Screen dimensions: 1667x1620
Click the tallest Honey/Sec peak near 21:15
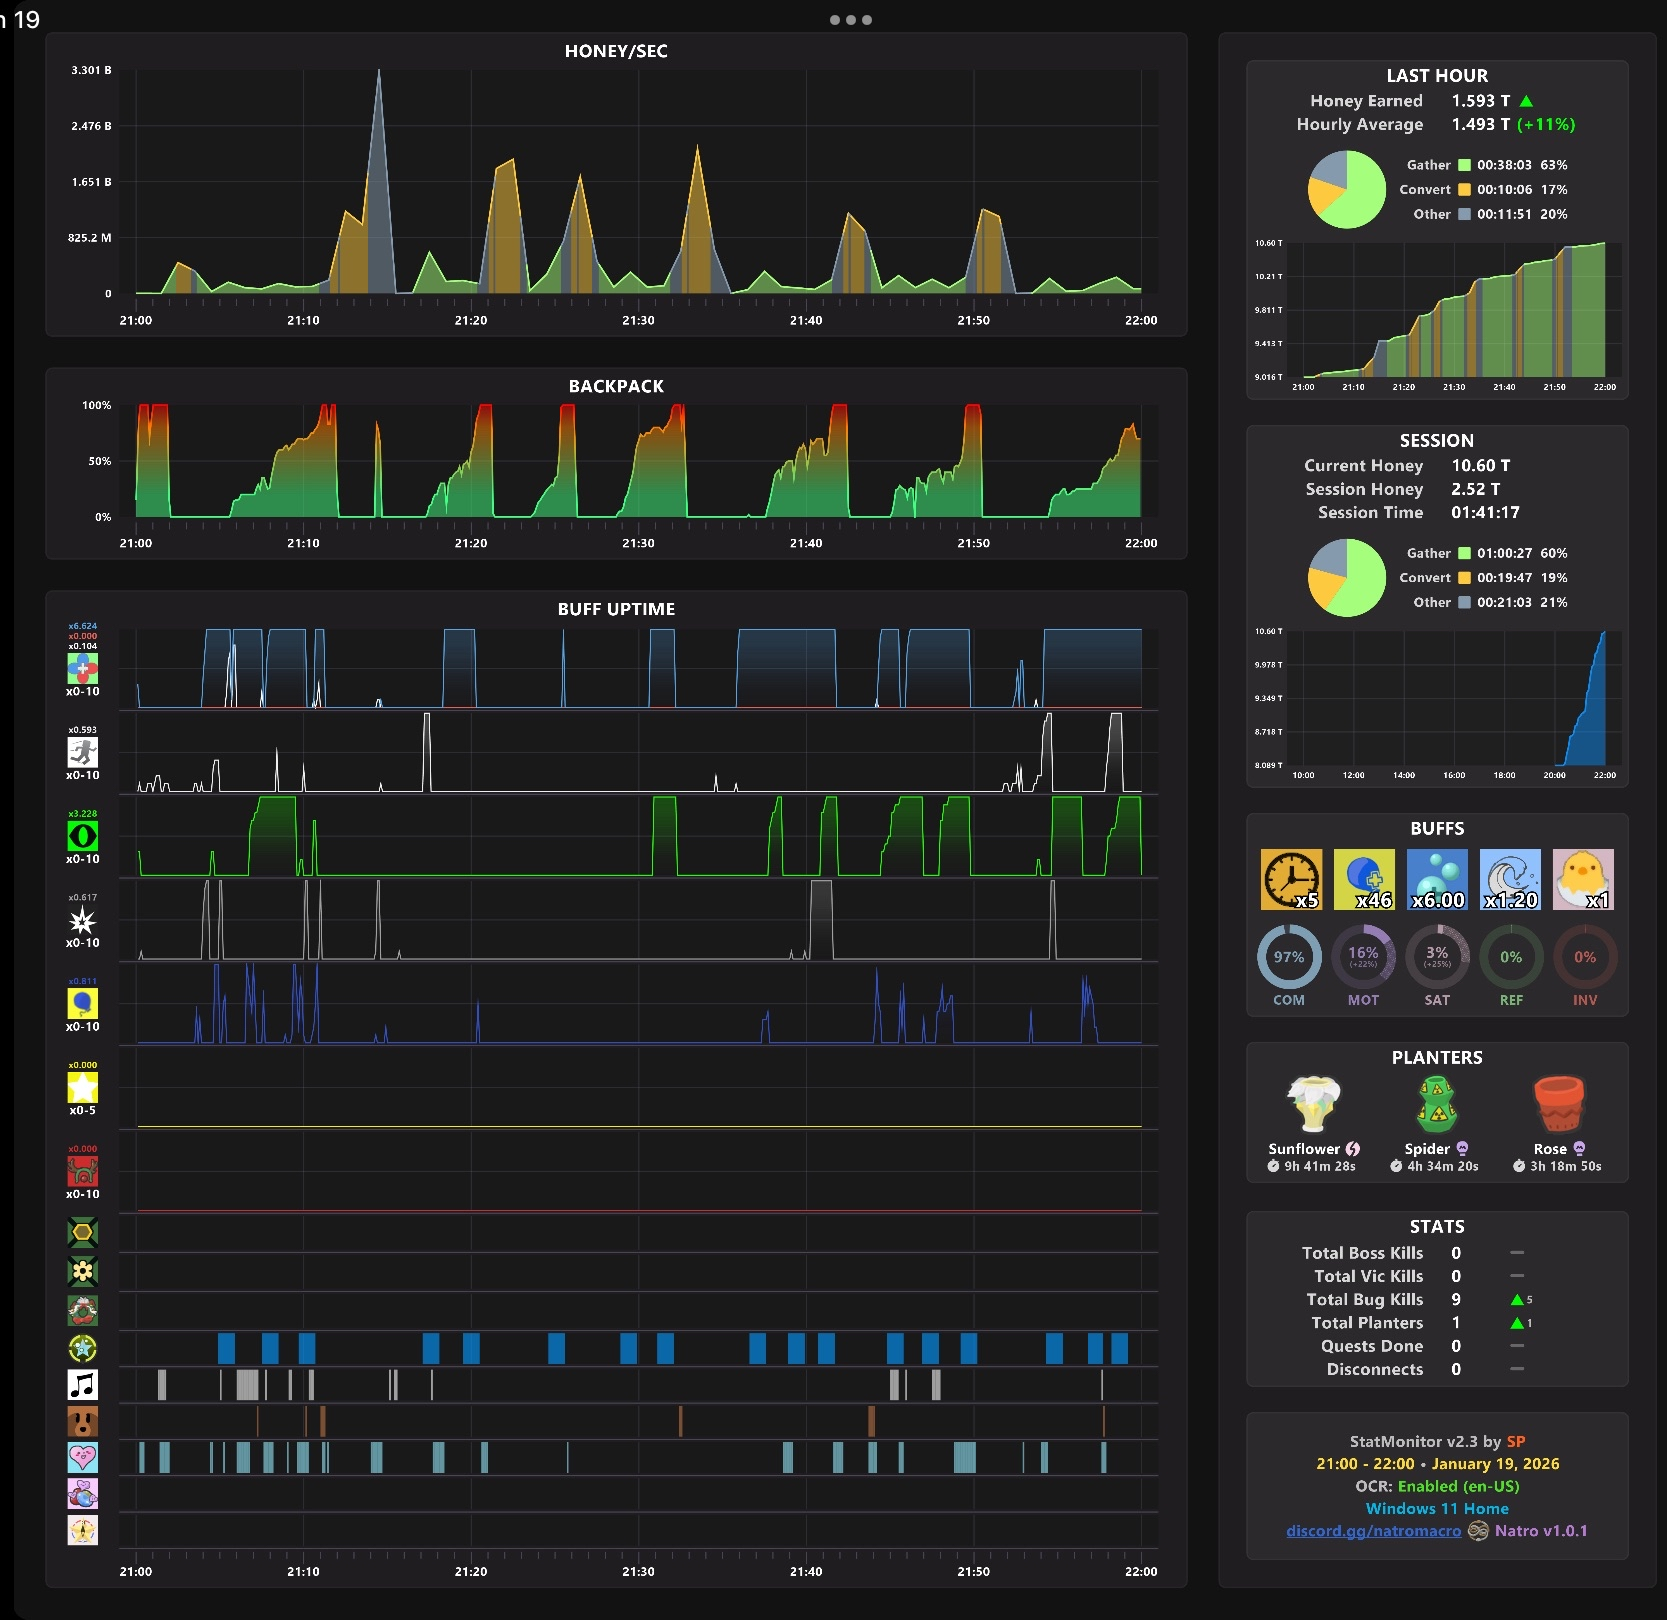pos(378,72)
